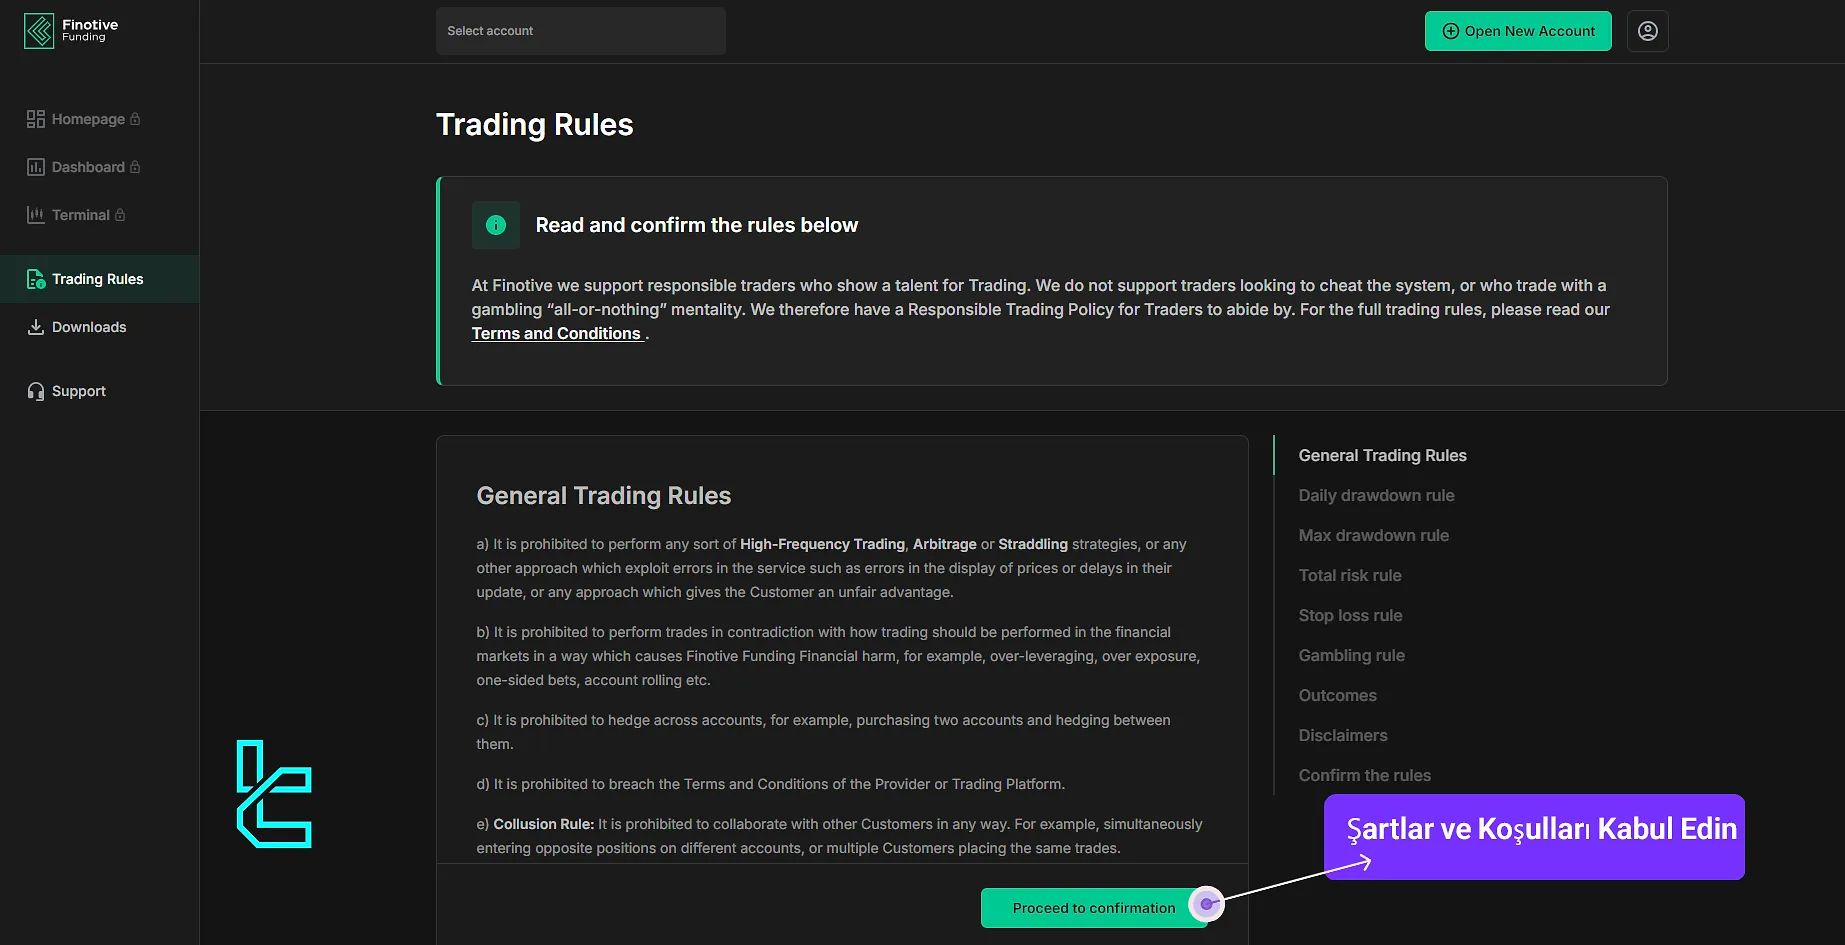Click the Terminal sidebar icon
The height and width of the screenshot is (945, 1845).
pos(35,214)
